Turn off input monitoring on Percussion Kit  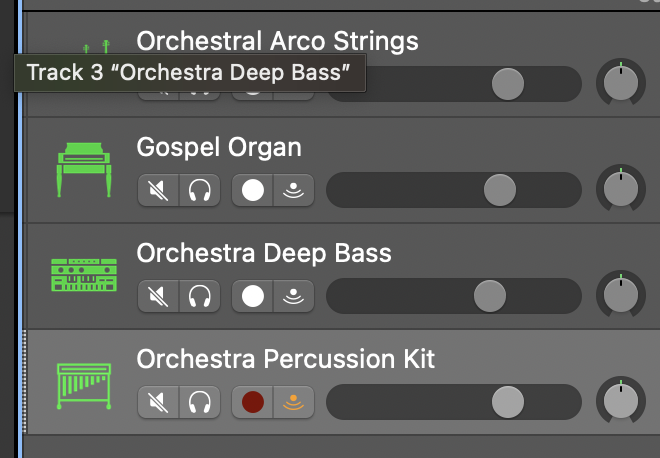point(295,402)
